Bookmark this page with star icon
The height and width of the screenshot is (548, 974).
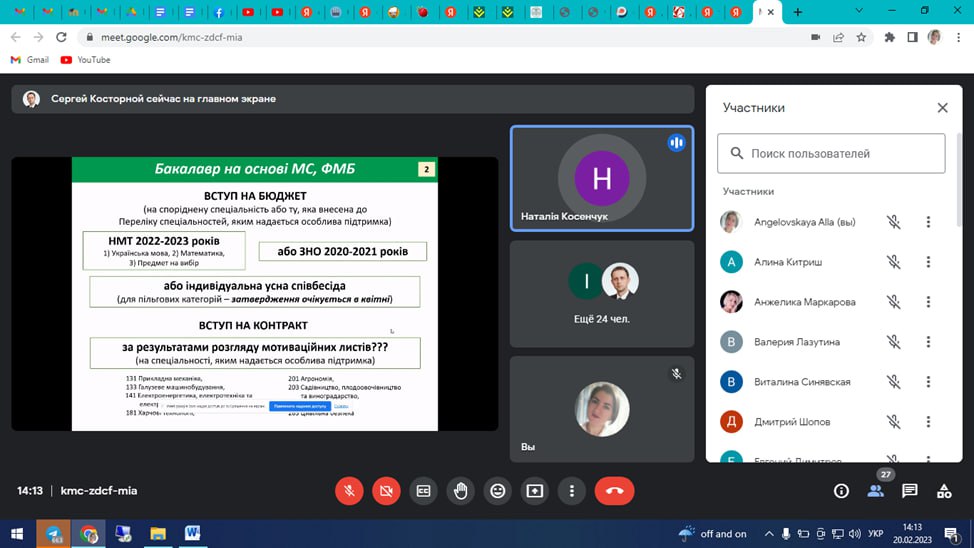(861, 37)
